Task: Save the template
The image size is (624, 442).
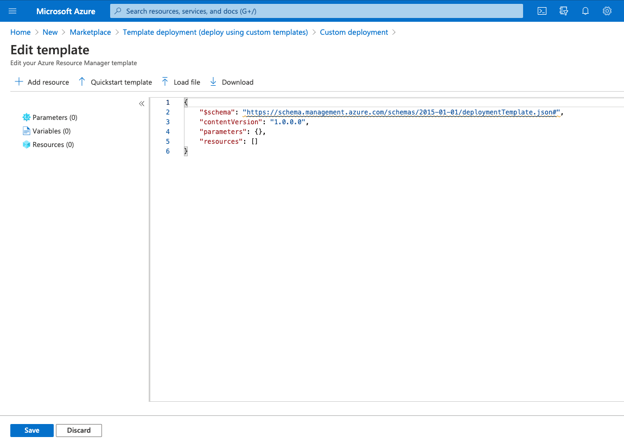Action: [x=32, y=430]
